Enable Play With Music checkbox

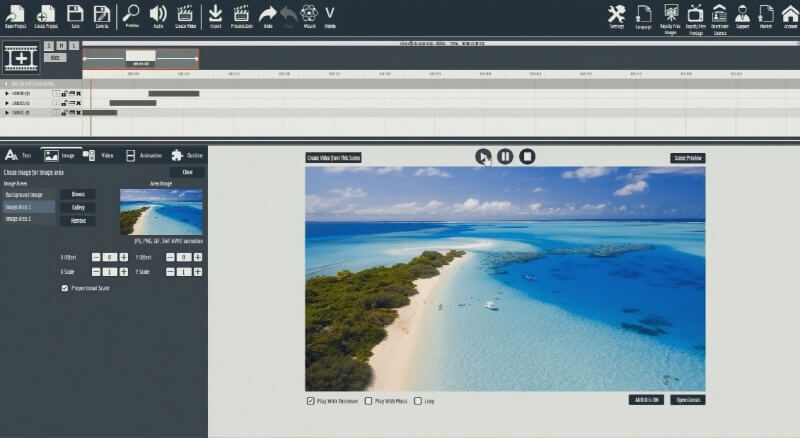368,401
